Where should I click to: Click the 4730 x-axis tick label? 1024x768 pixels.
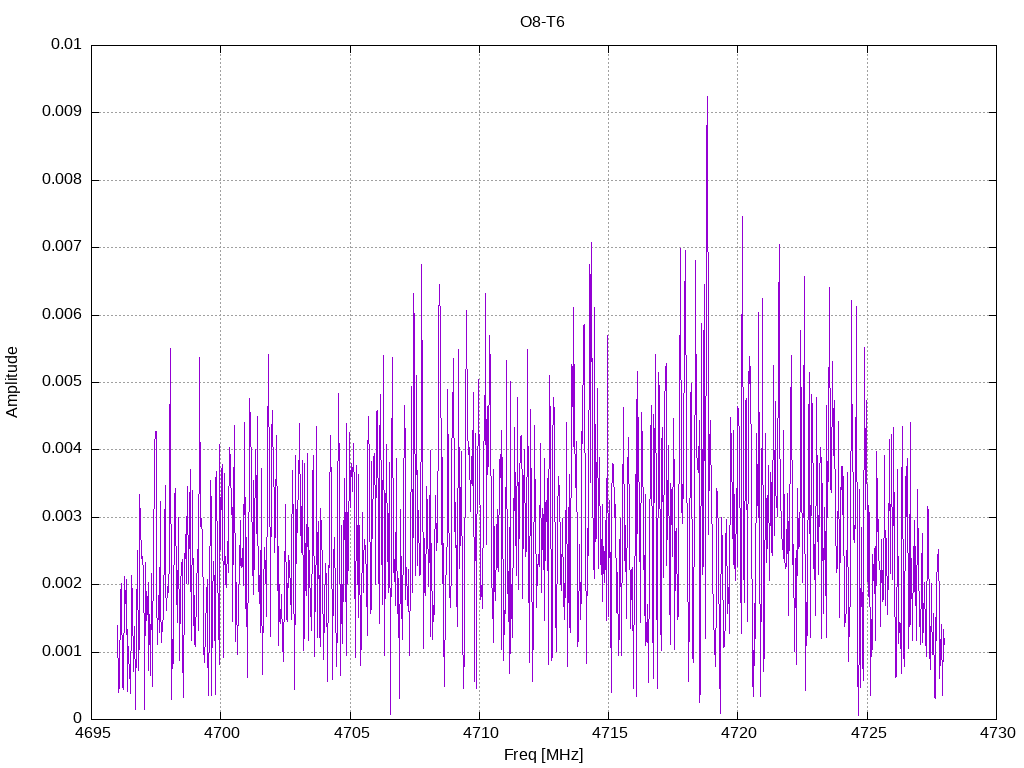pos(997,733)
